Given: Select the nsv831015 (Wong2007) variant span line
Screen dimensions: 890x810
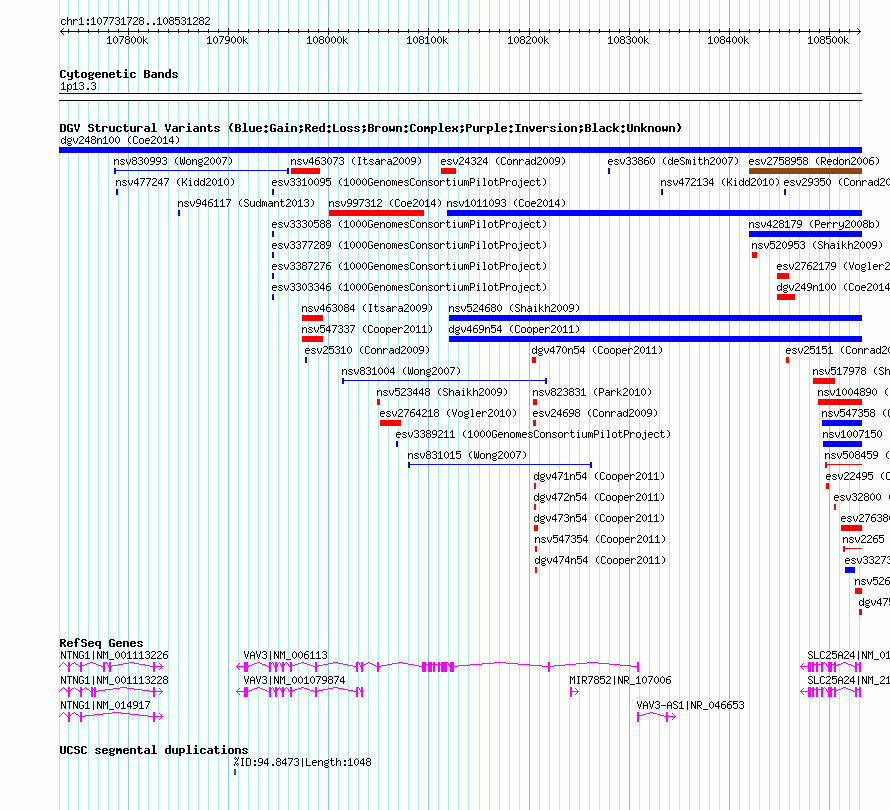Looking at the screenshot, I should click(x=500, y=465).
